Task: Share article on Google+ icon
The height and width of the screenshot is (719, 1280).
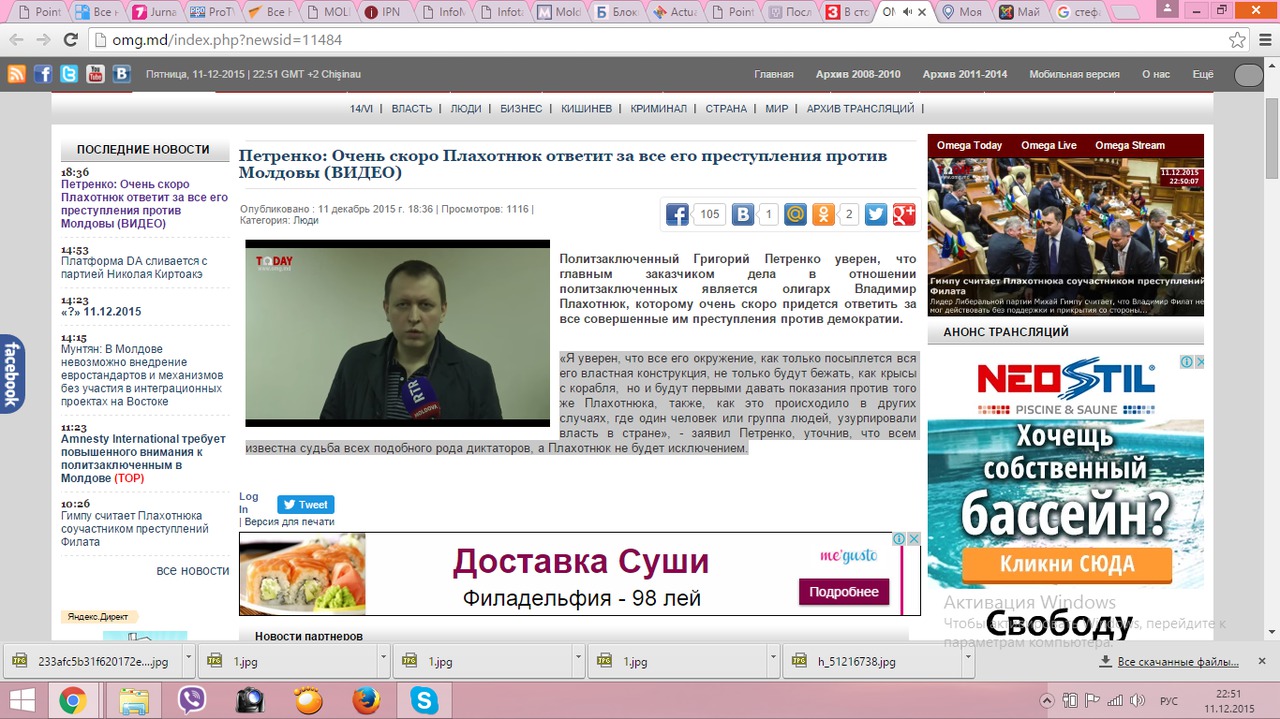Action: coord(904,214)
